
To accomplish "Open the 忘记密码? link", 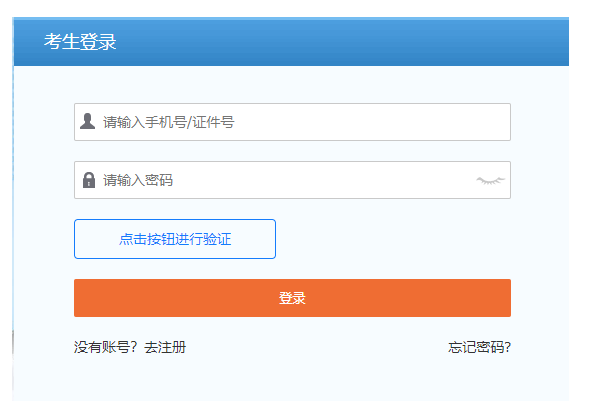I will click(479, 347).
